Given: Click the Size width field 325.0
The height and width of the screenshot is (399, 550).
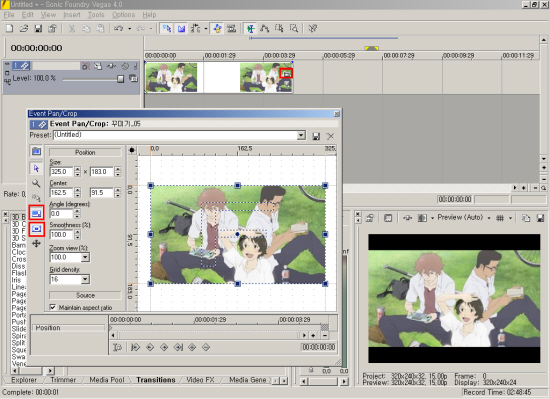Looking at the screenshot, I should tap(61, 172).
